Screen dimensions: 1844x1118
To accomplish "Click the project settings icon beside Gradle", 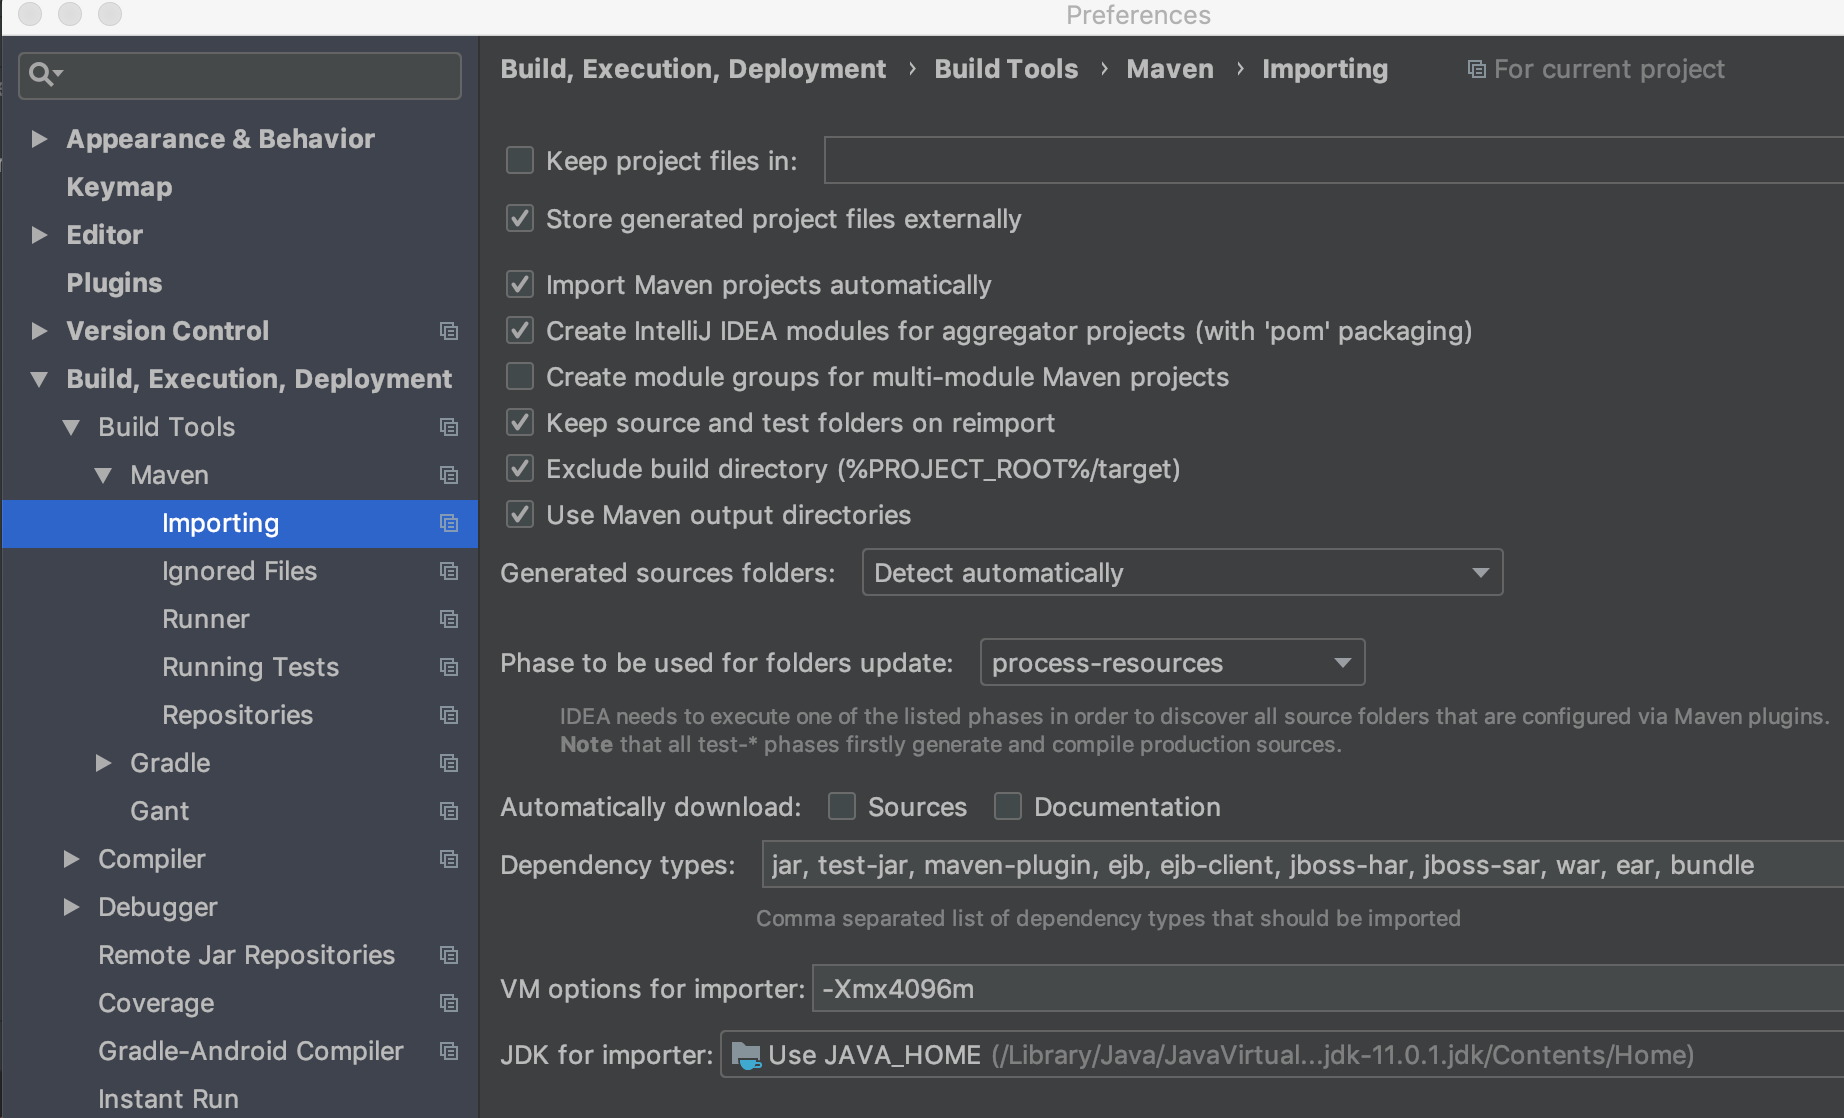I will 448,763.
